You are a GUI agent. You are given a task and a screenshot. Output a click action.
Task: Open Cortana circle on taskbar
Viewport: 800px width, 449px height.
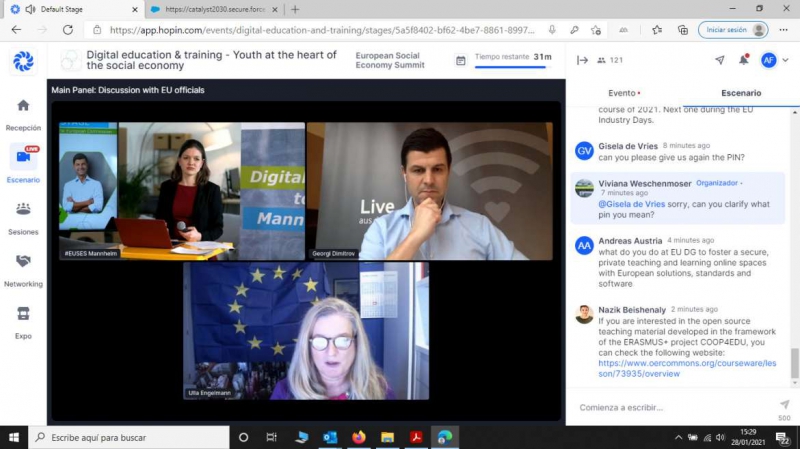[x=243, y=437]
